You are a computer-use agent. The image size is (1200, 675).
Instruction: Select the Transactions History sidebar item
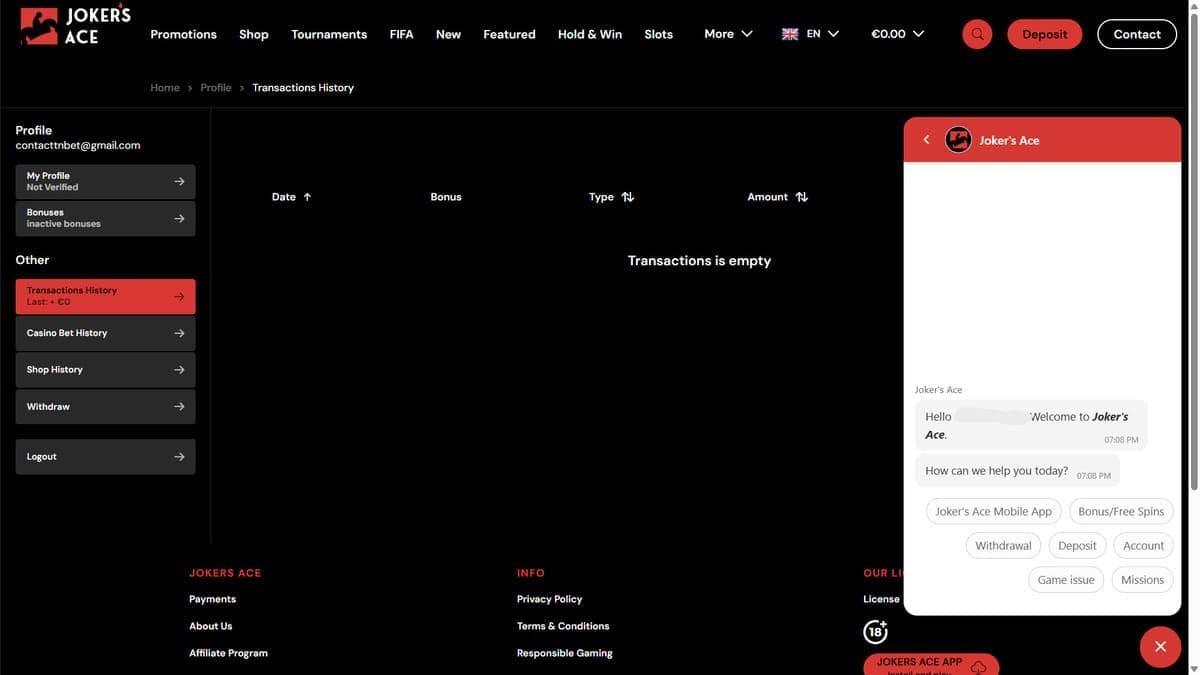pos(105,296)
